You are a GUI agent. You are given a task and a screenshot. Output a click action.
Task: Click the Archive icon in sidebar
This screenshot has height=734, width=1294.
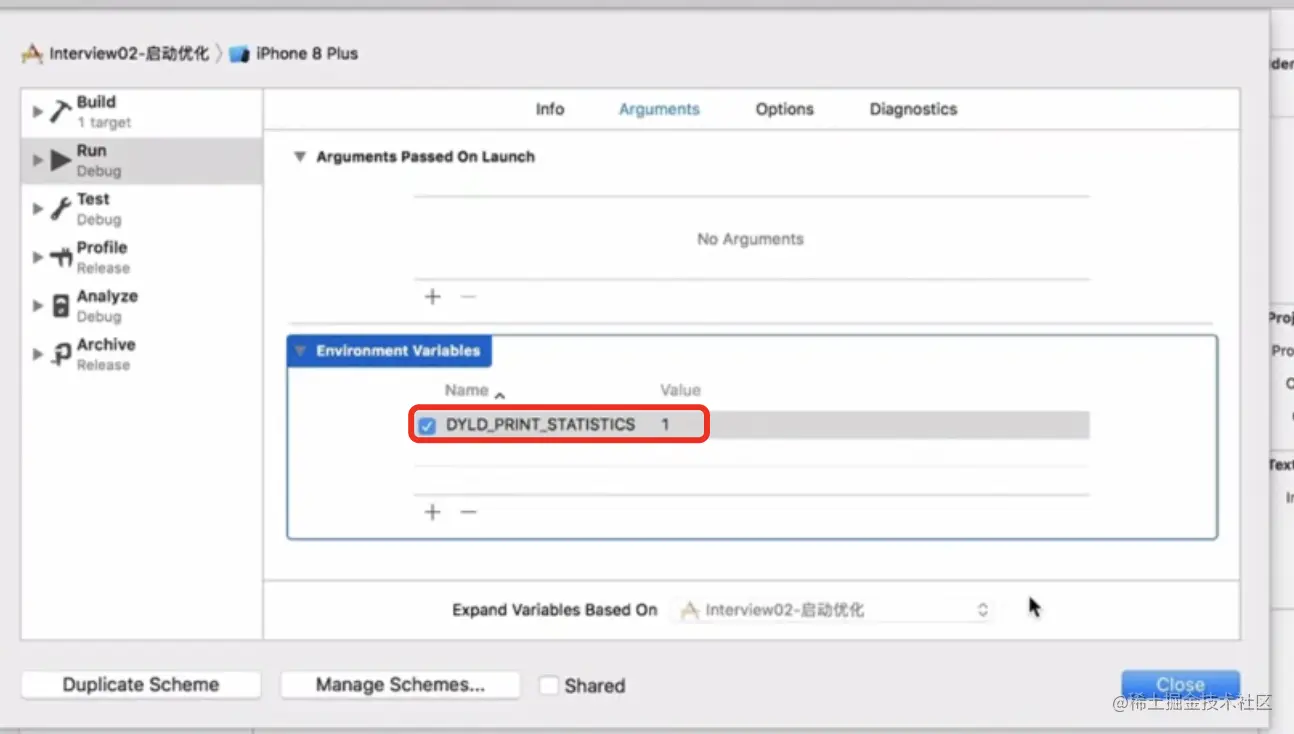60,354
